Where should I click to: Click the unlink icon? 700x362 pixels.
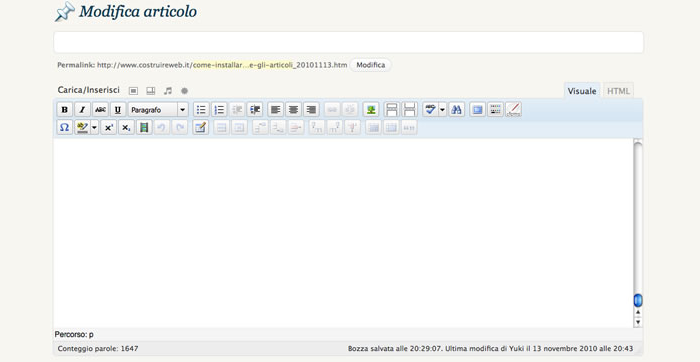(350, 109)
